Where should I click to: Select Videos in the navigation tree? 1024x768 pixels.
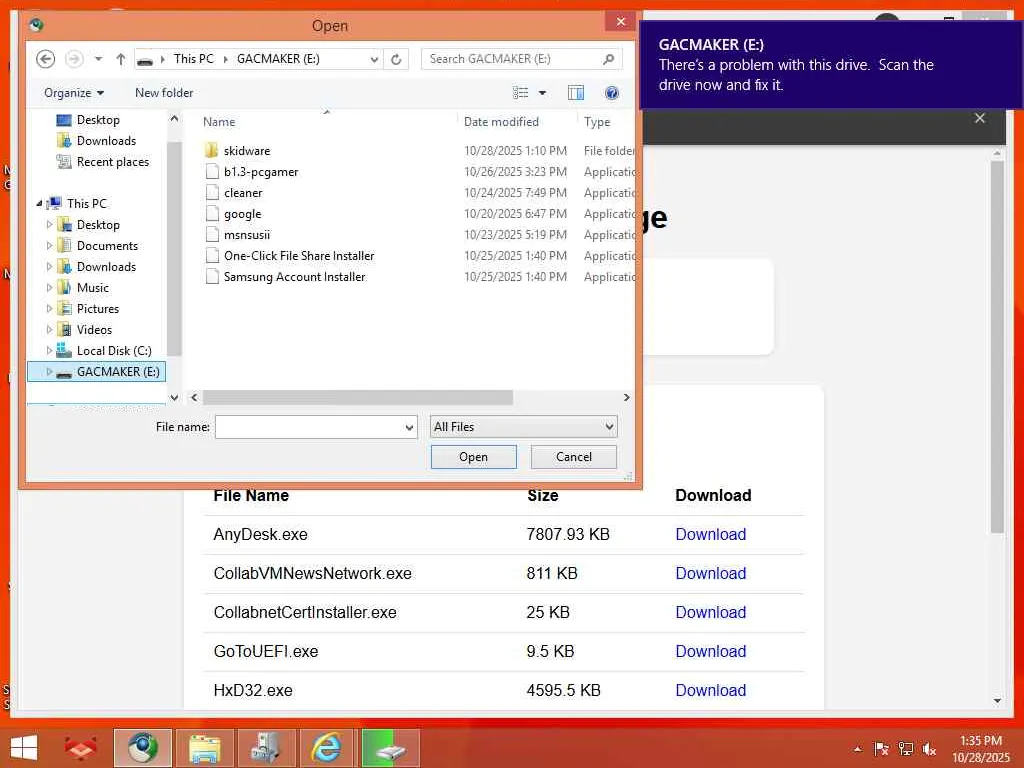[94, 330]
